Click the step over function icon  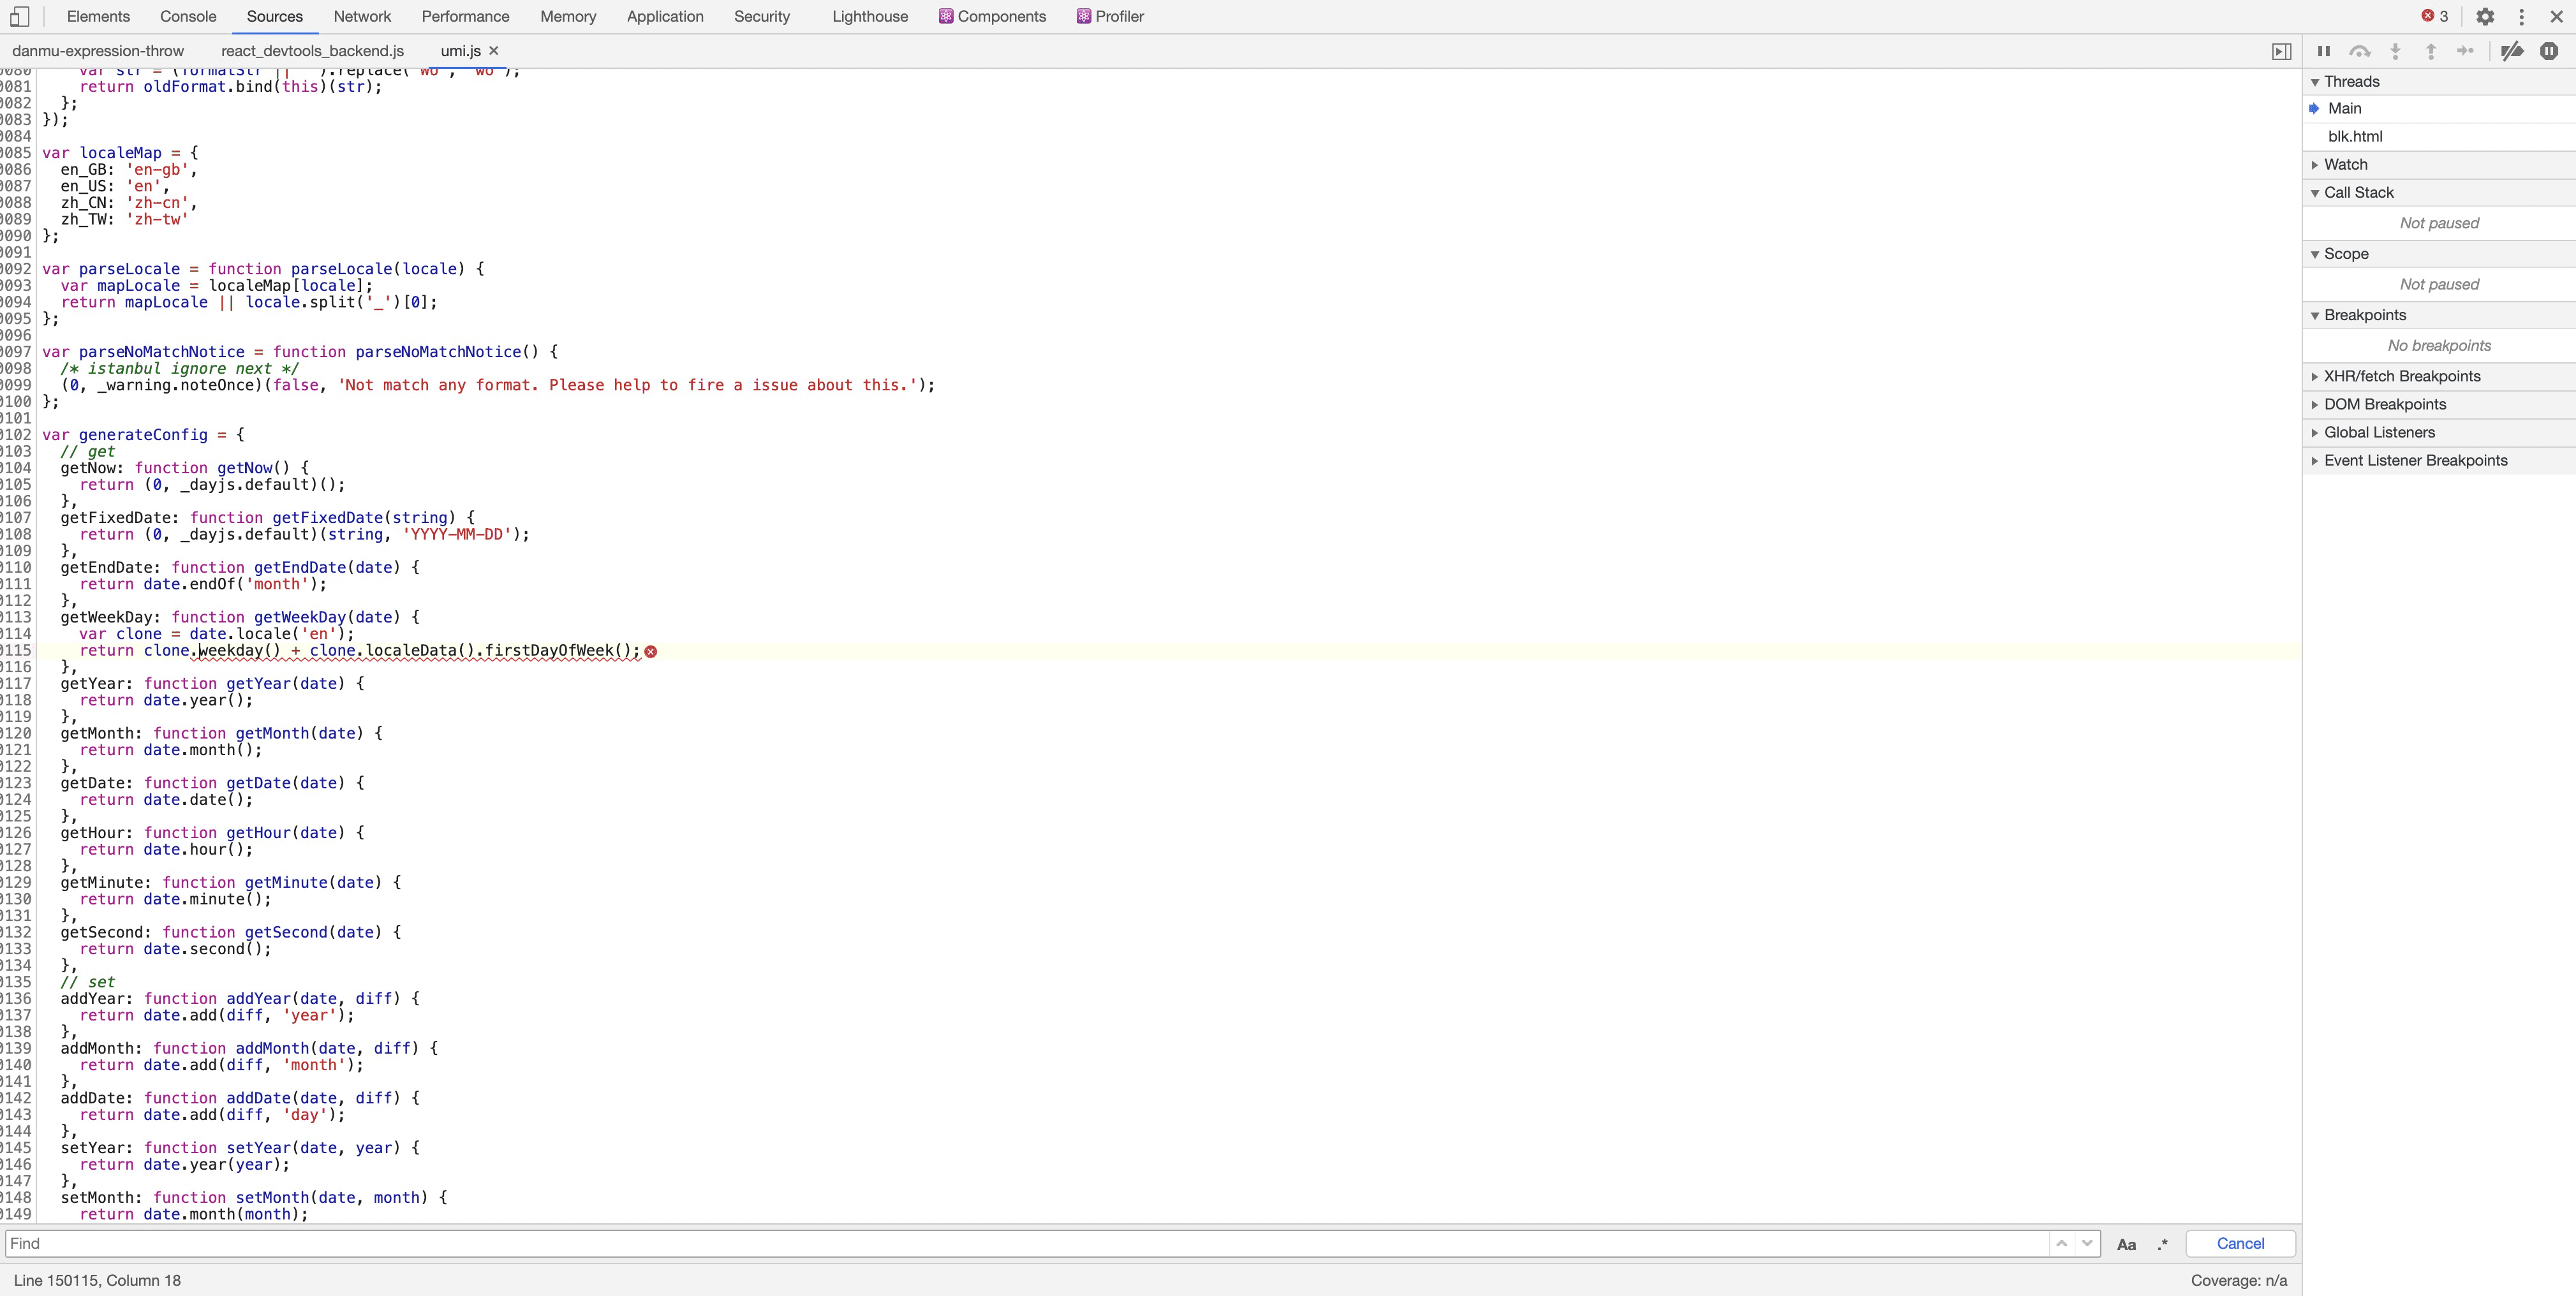click(x=2360, y=51)
